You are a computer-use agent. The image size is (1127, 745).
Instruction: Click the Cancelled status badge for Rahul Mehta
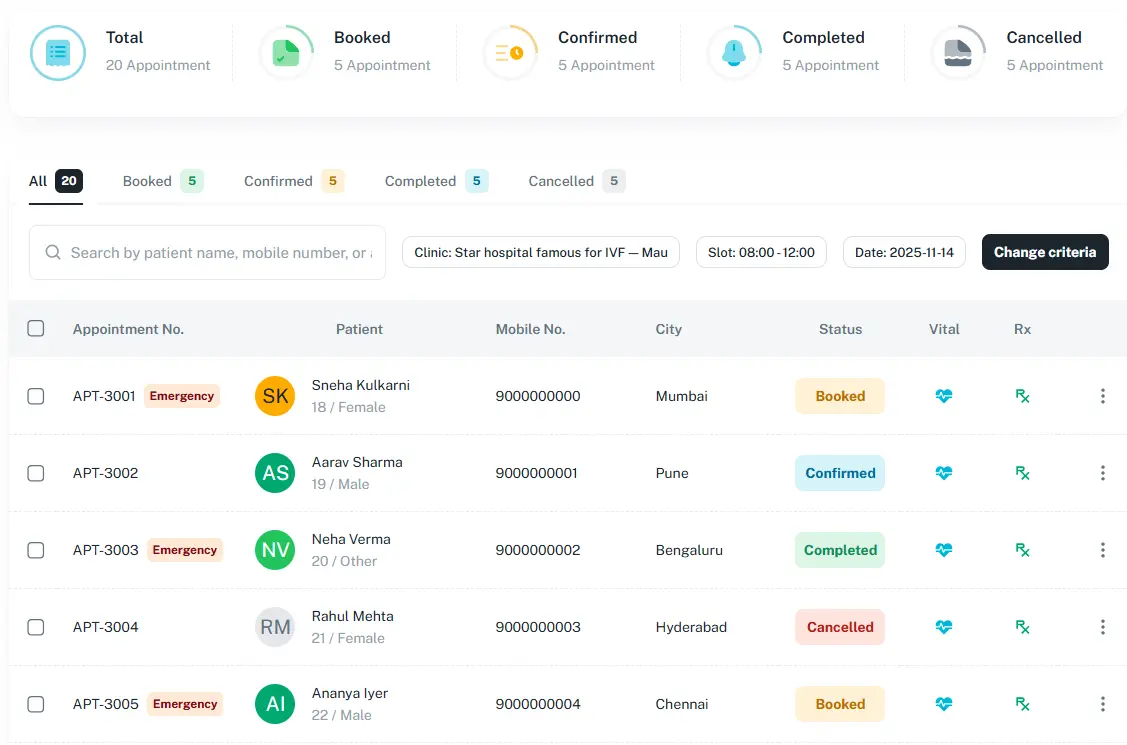coord(840,626)
